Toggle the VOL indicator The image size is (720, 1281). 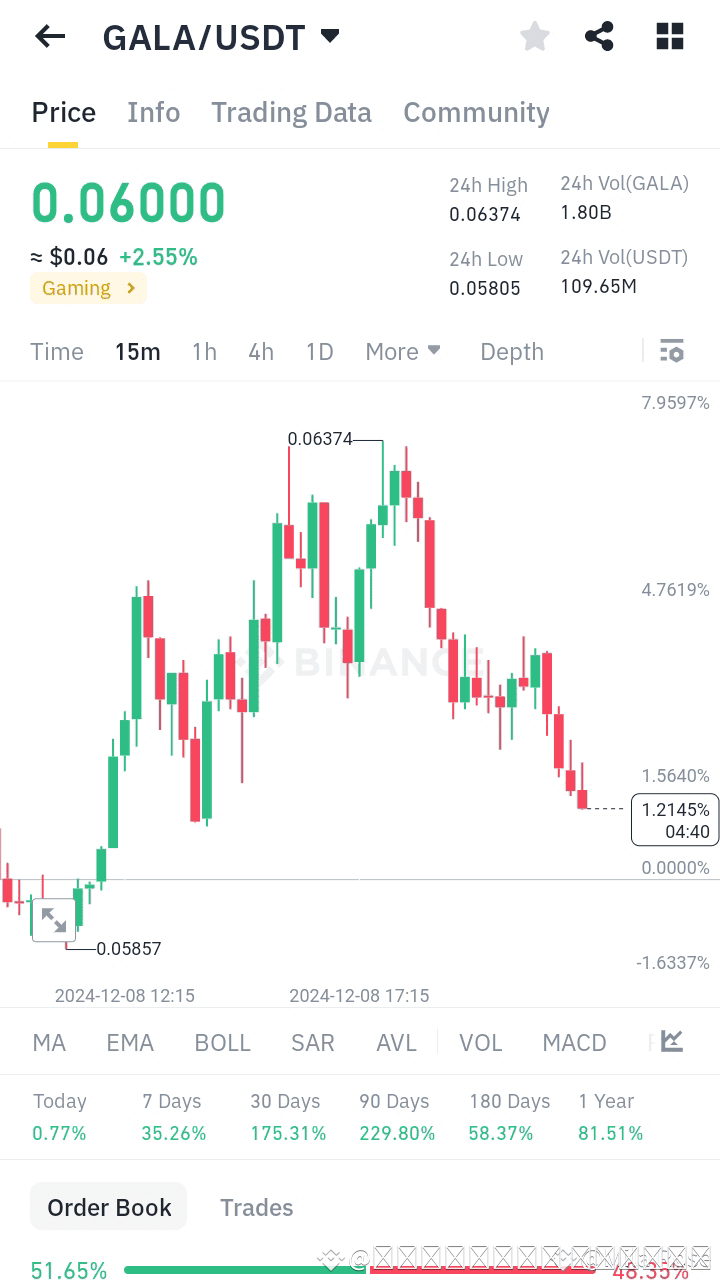pos(481,1042)
